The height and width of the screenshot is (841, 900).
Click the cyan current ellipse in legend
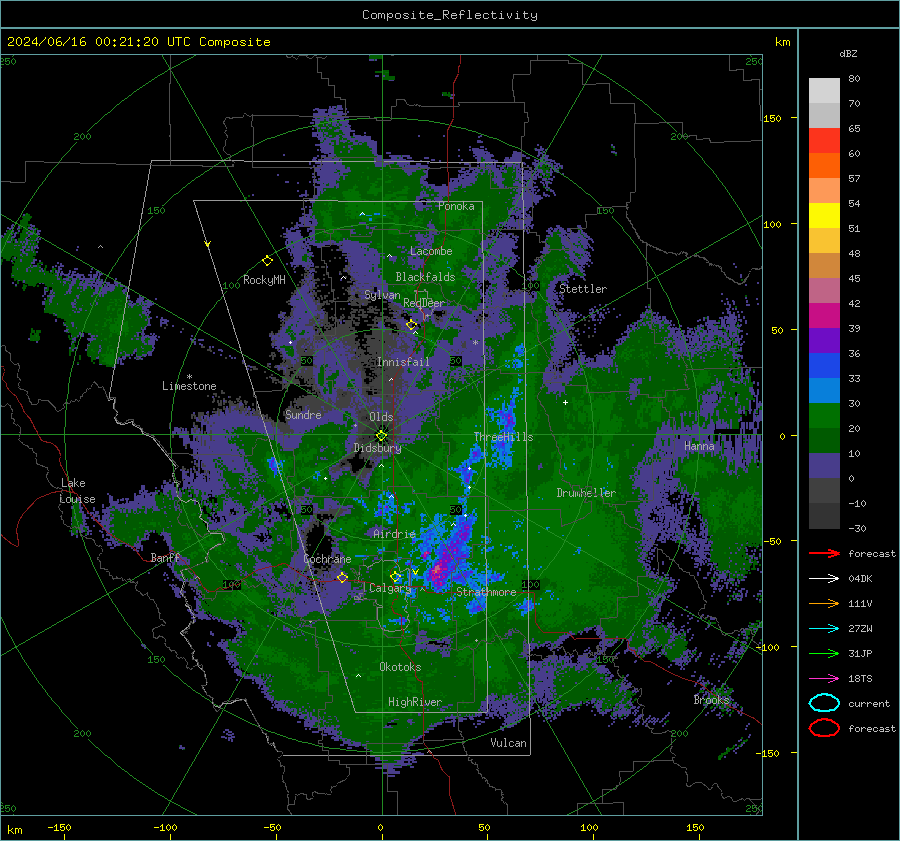pyautogui.click(x=824, y=703)
